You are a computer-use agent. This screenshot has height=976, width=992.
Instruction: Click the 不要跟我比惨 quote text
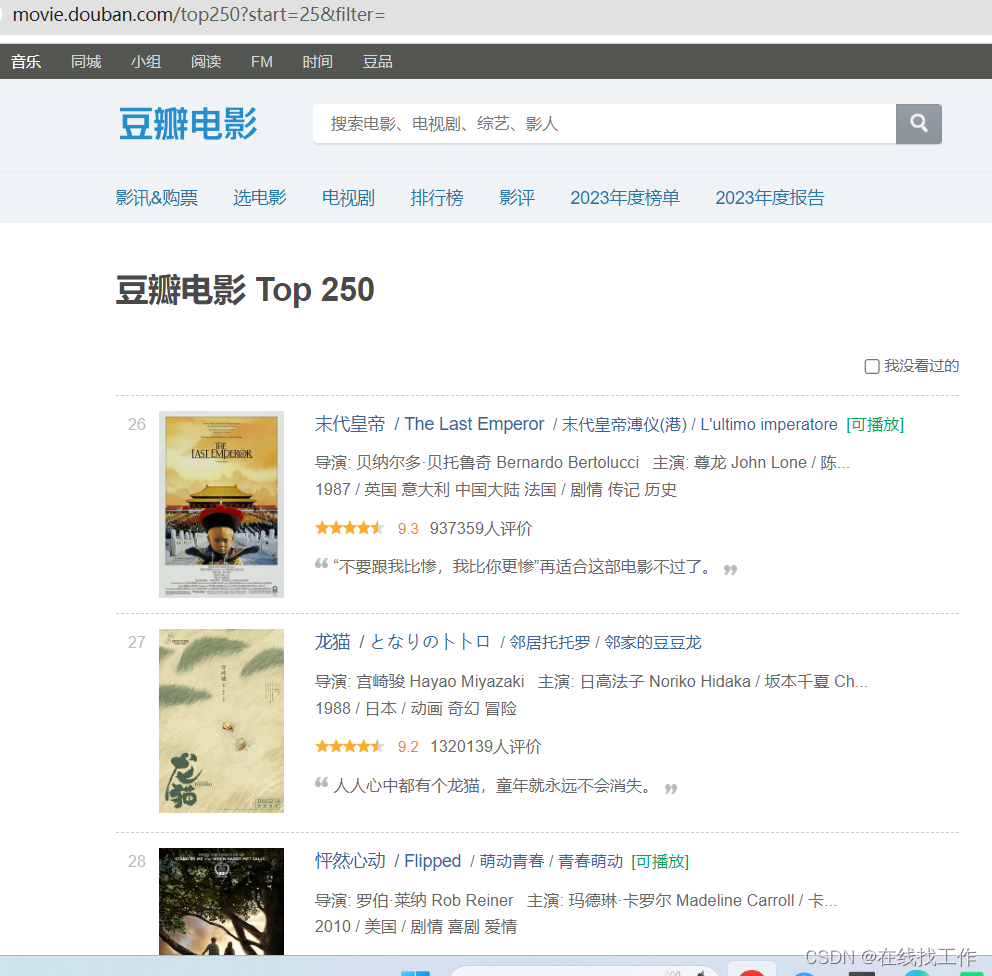click(x=523, y=566)
